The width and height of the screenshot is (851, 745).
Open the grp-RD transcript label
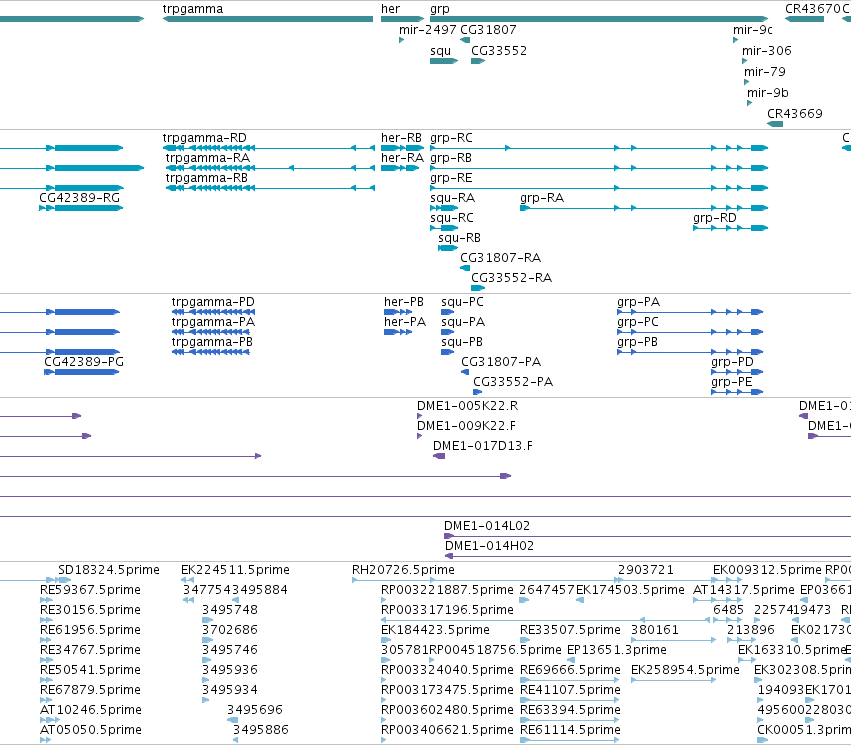pos(715,218)
